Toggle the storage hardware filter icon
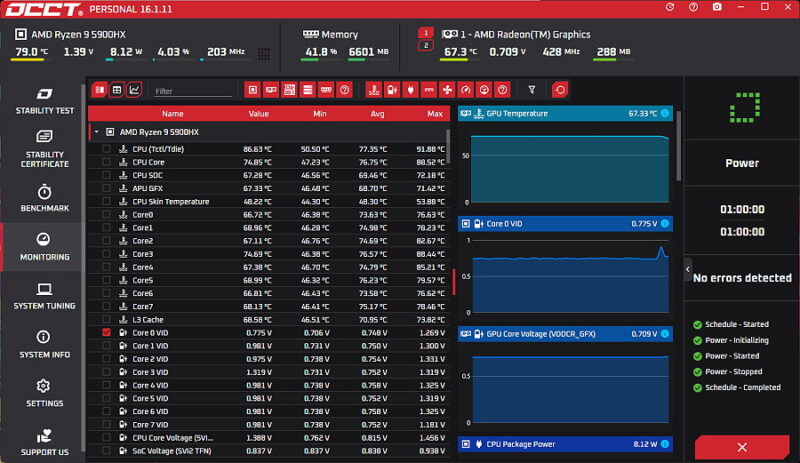This screenshot has width=800, height=463. 308,90
